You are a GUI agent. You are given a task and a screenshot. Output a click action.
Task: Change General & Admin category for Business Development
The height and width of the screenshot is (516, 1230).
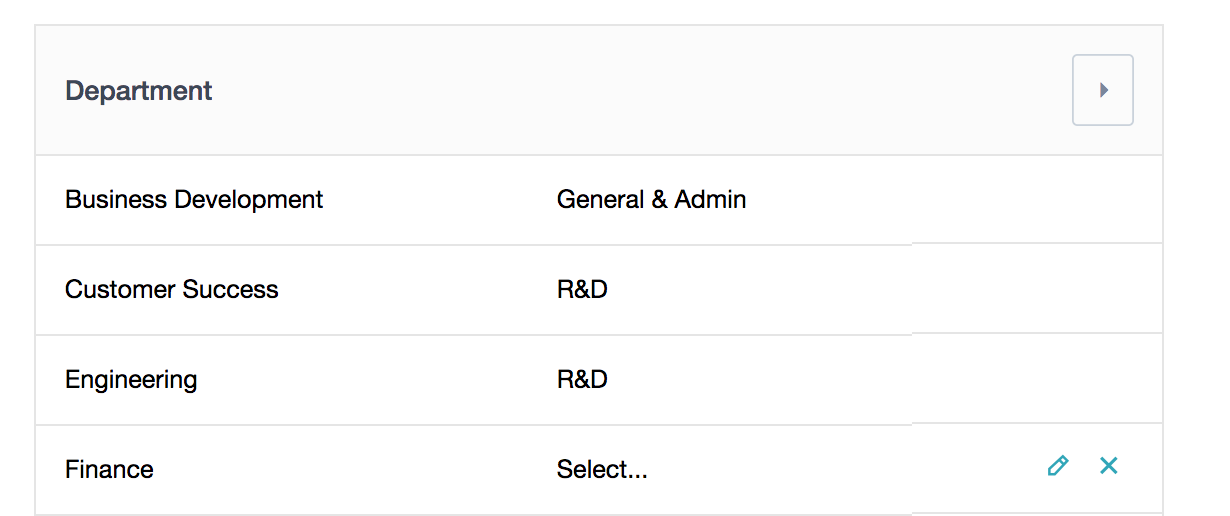[x=651, y=199]
